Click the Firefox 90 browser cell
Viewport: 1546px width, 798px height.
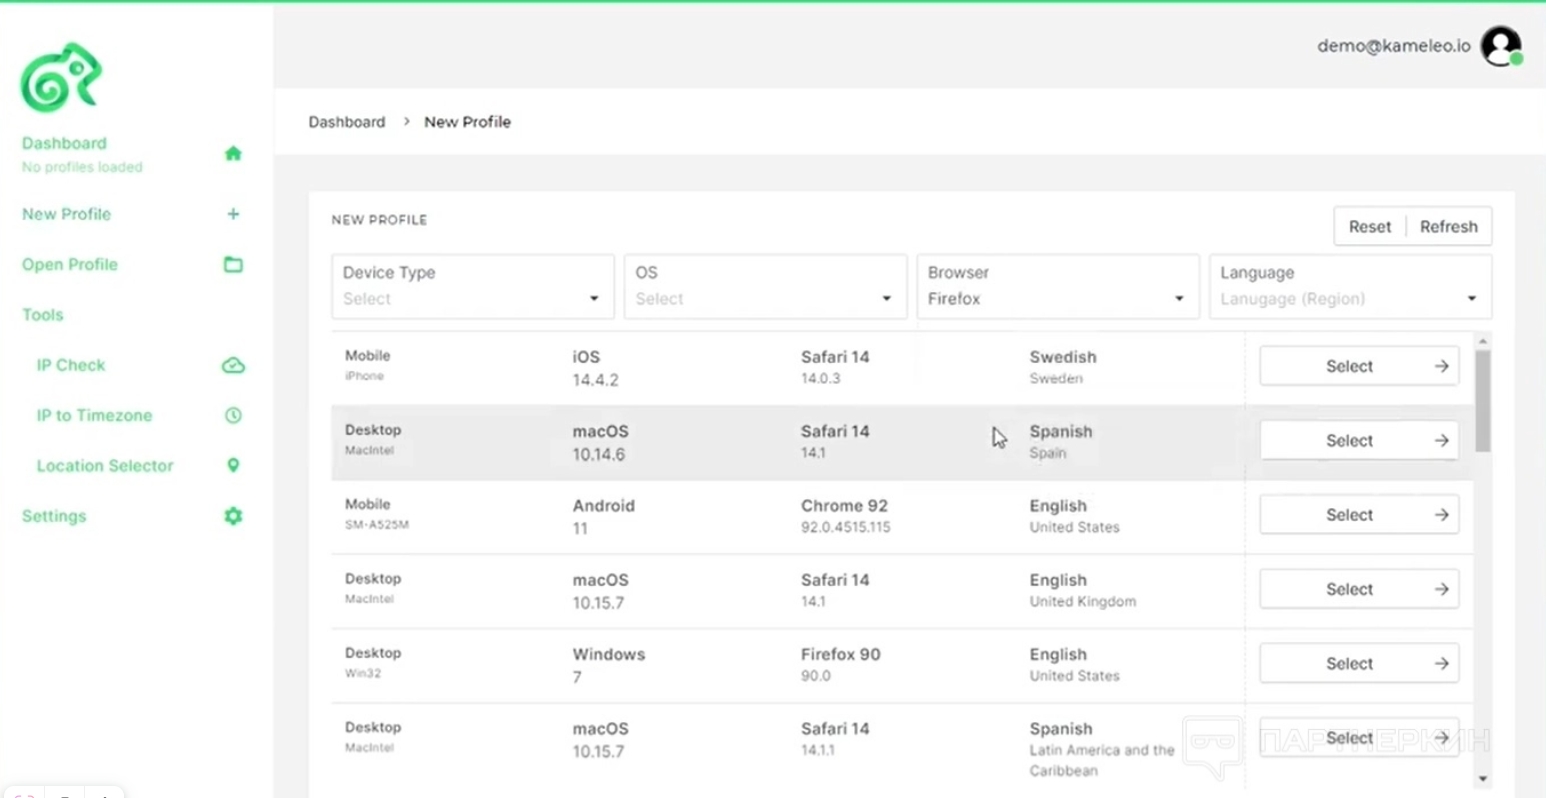click(841, 664)
